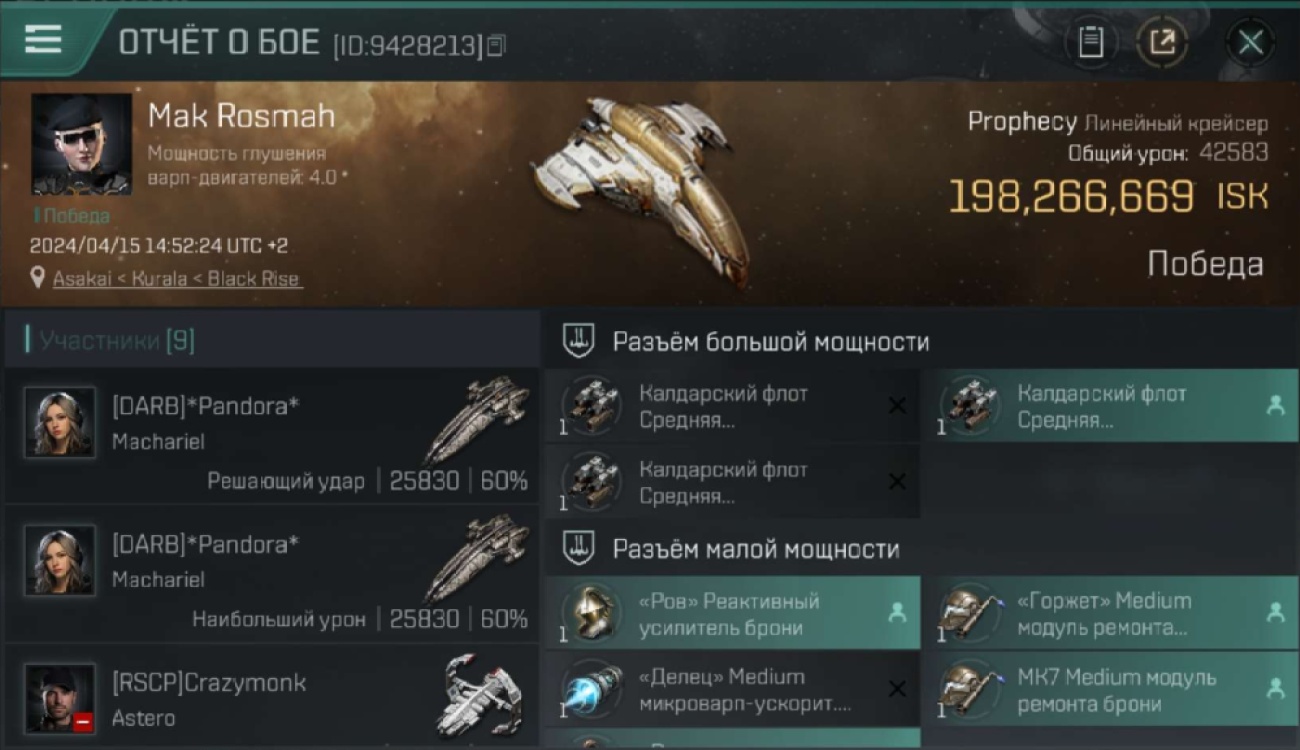Open Asakai < Kurala < Black Rise location link
1300x750 pixels.
click(176, 279)
